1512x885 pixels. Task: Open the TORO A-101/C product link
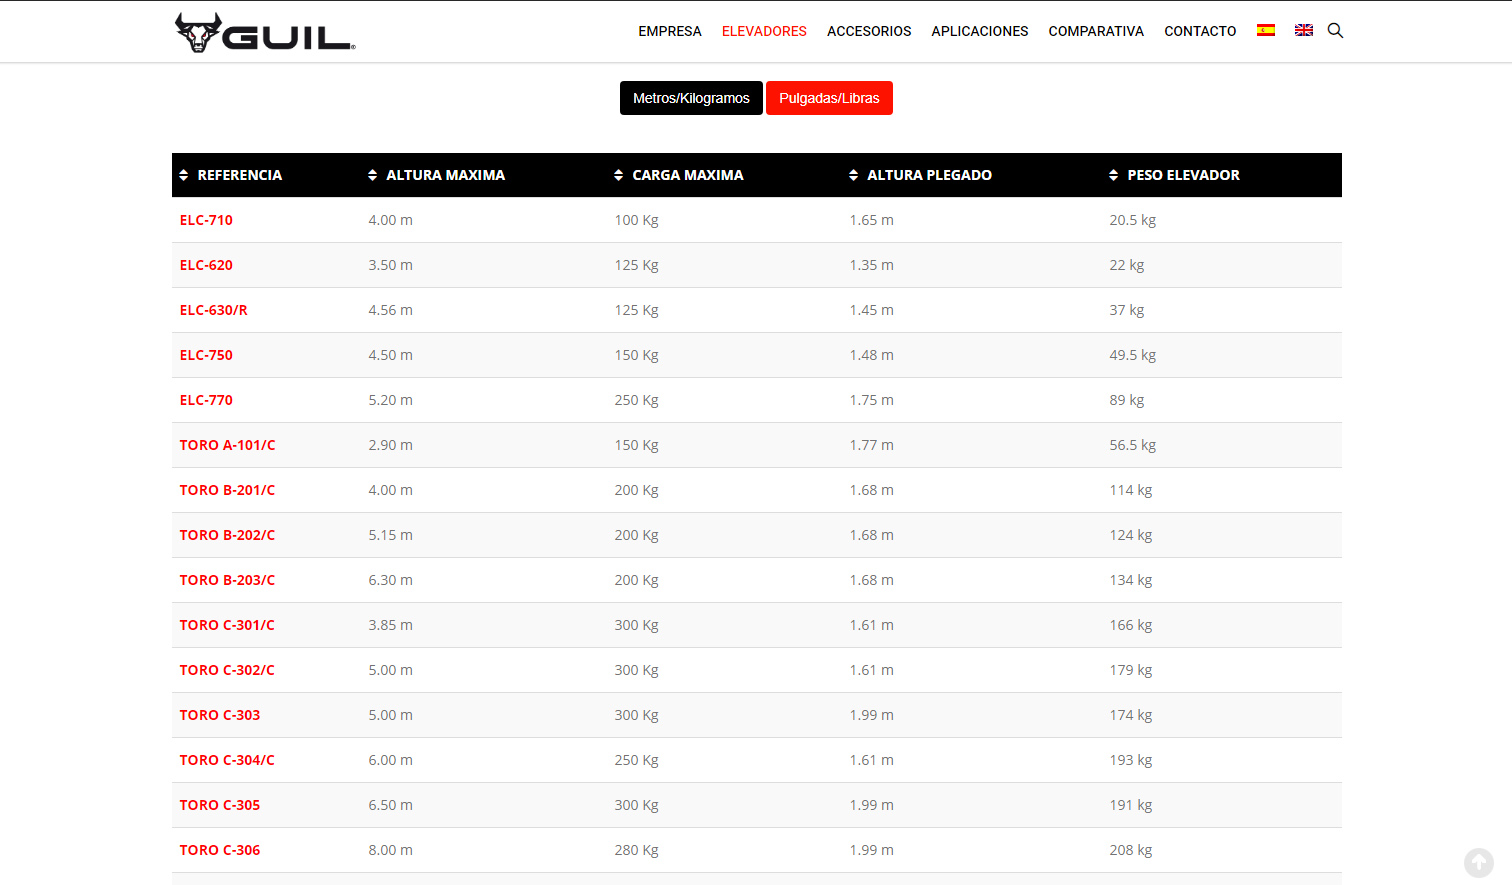click(227, 445)
